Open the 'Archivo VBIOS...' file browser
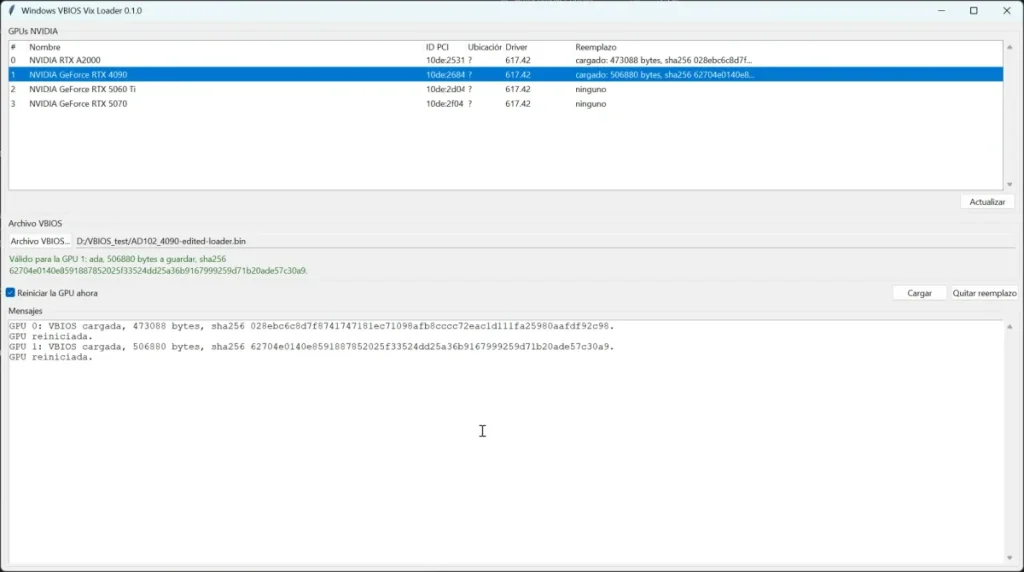1024x572 pixels. (x=40, y=241)
